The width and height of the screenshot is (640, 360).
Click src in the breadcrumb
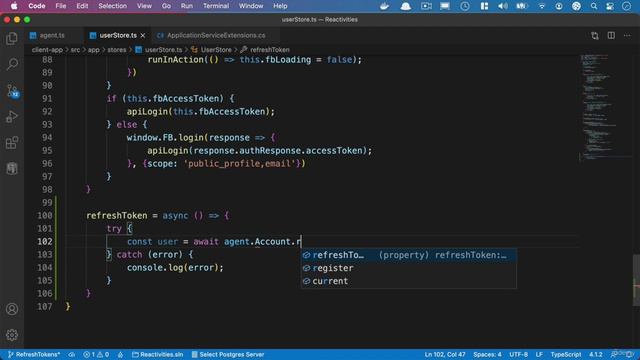click(75, 50)
